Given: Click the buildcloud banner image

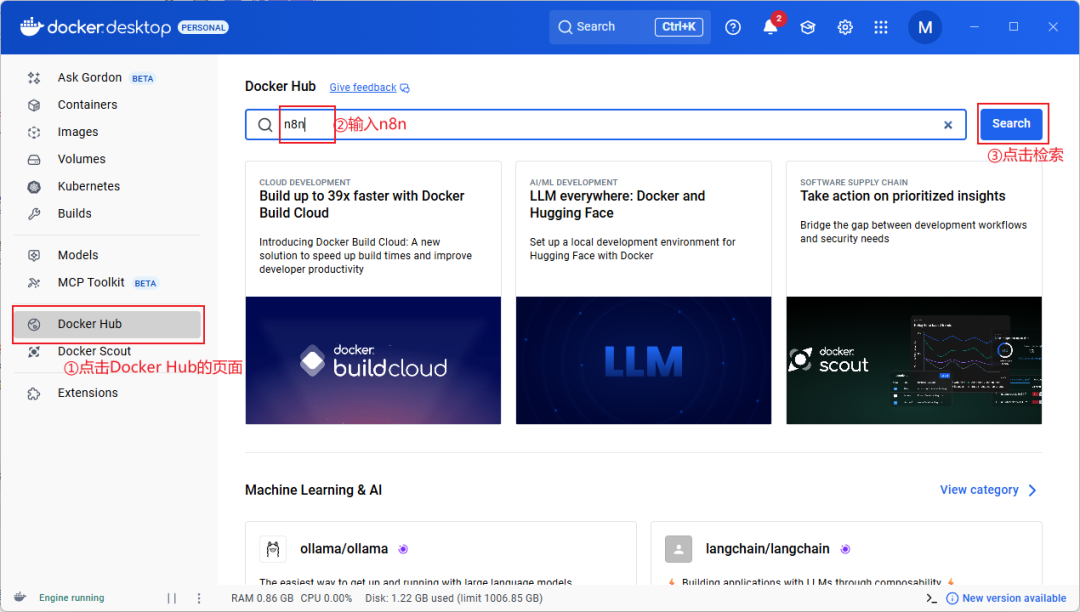Looking at the screenshot, I should tap(373, 360).
